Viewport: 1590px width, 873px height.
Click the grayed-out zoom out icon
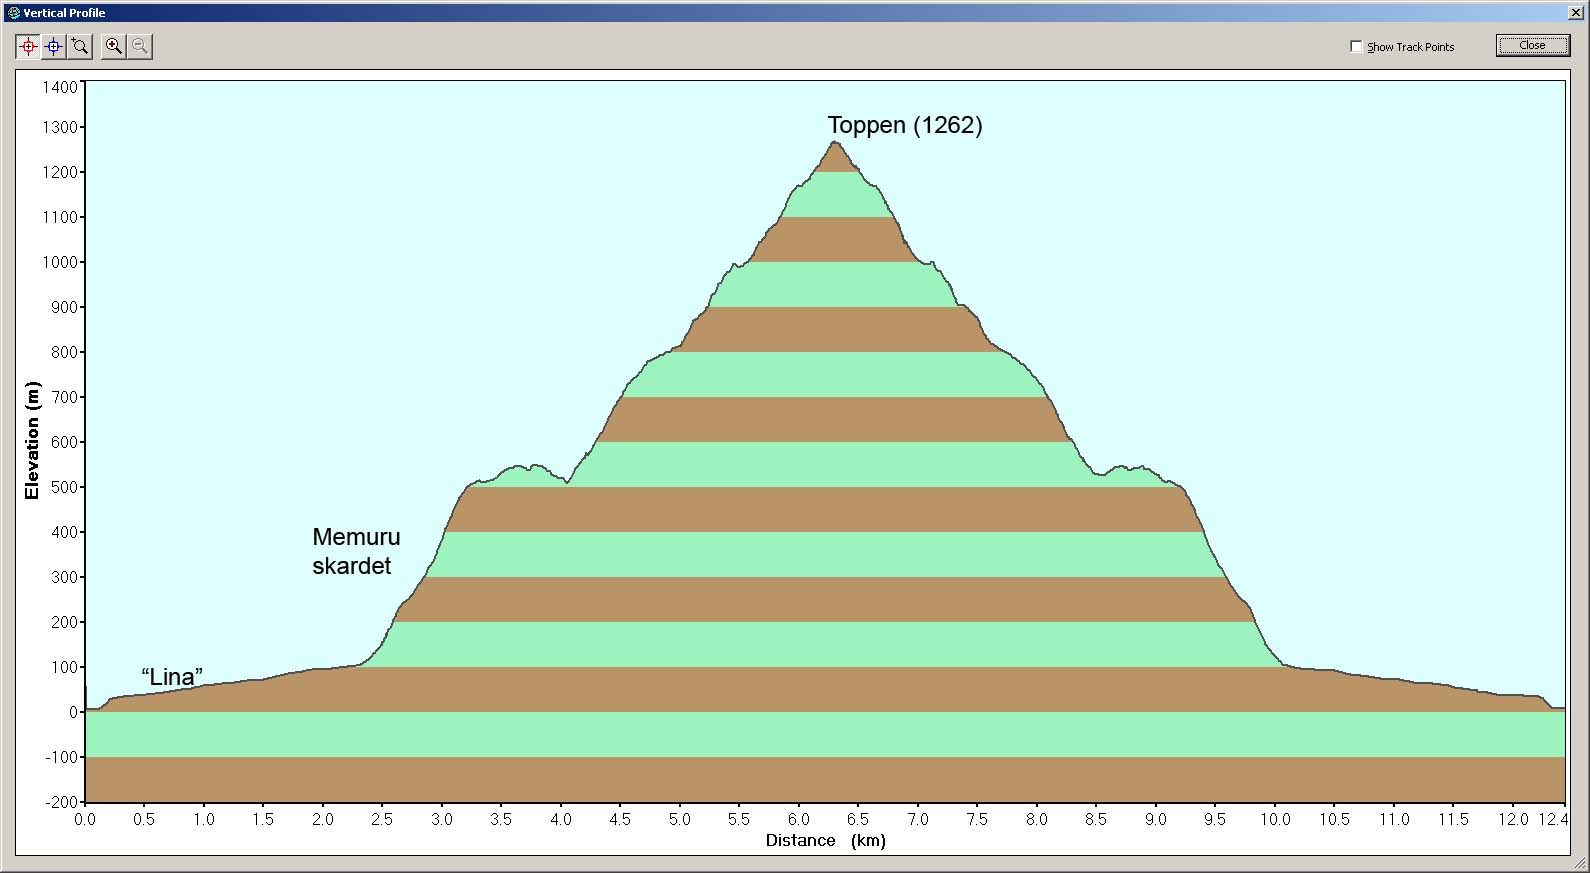(x=140, y=47)
